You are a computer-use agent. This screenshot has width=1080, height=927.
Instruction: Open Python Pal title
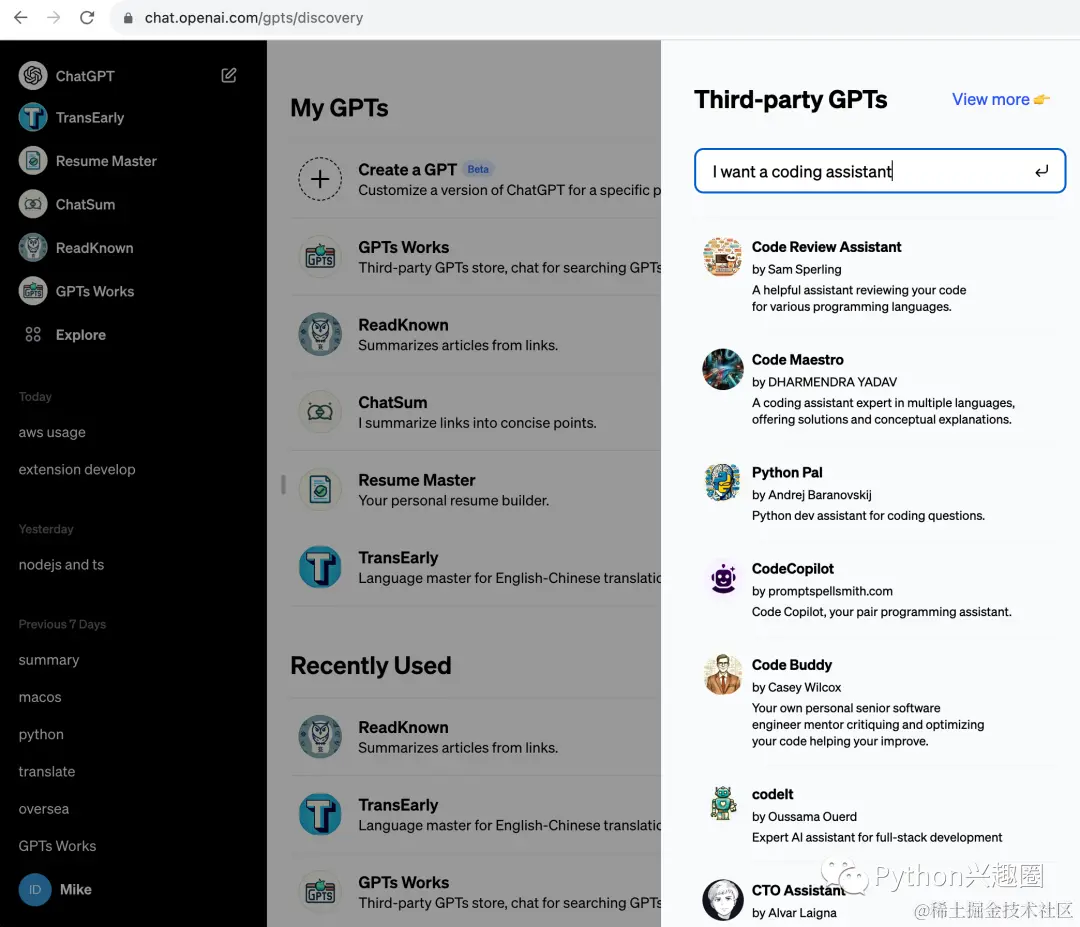[787, 472]
